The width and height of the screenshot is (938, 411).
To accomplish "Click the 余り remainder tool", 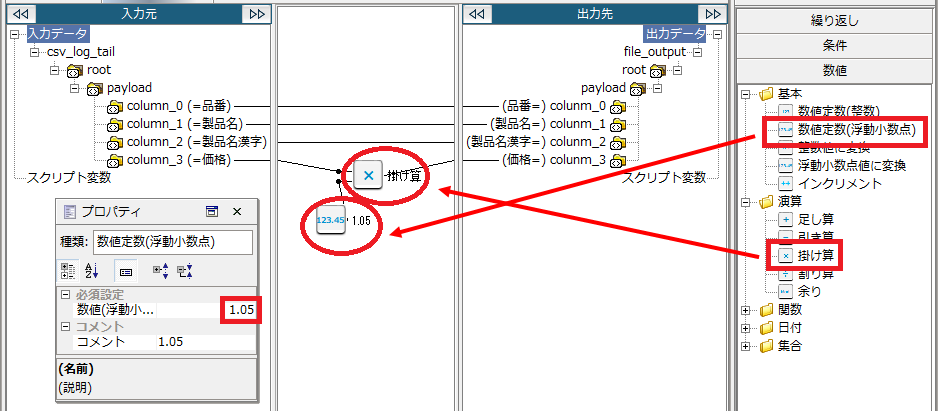I will tap(808, 291).
